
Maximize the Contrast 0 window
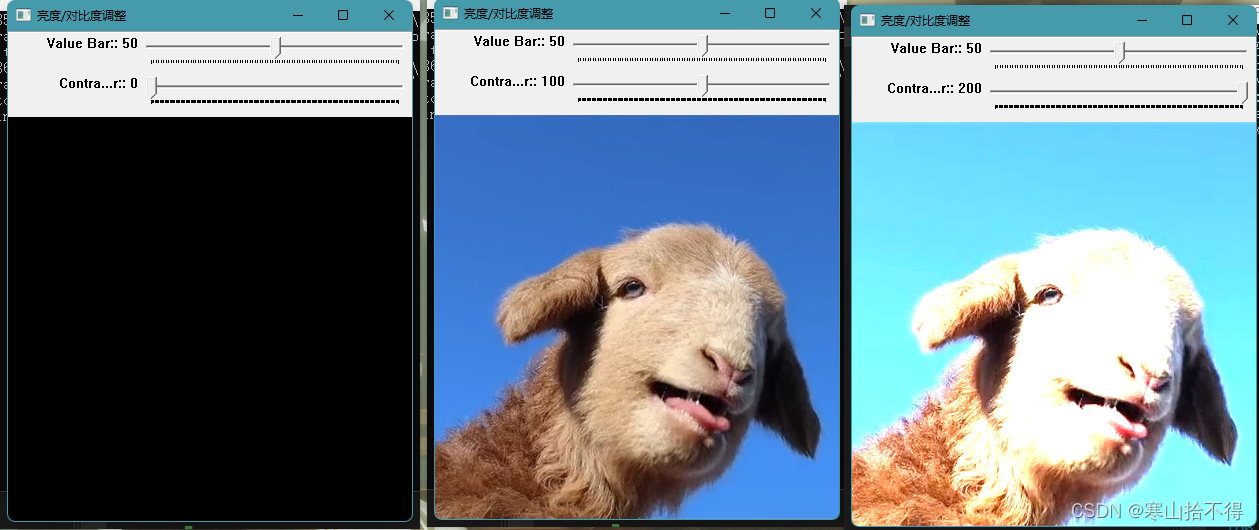tap(343, 15)
